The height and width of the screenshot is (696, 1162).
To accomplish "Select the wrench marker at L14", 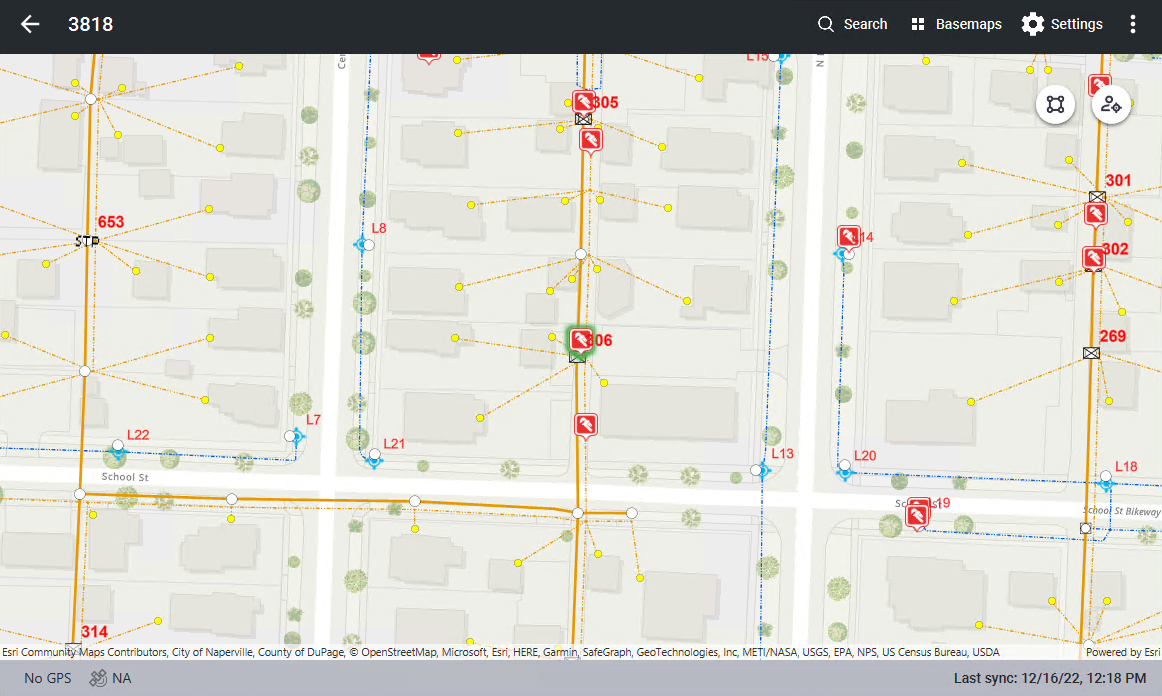I will click(848, 236).
